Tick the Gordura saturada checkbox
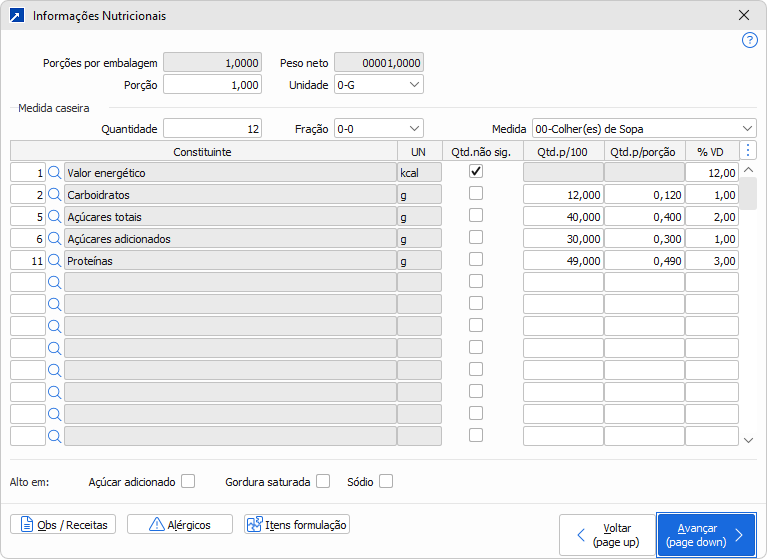Image resolution: width=767 pixels, height=559 pixels. [323, 481]
